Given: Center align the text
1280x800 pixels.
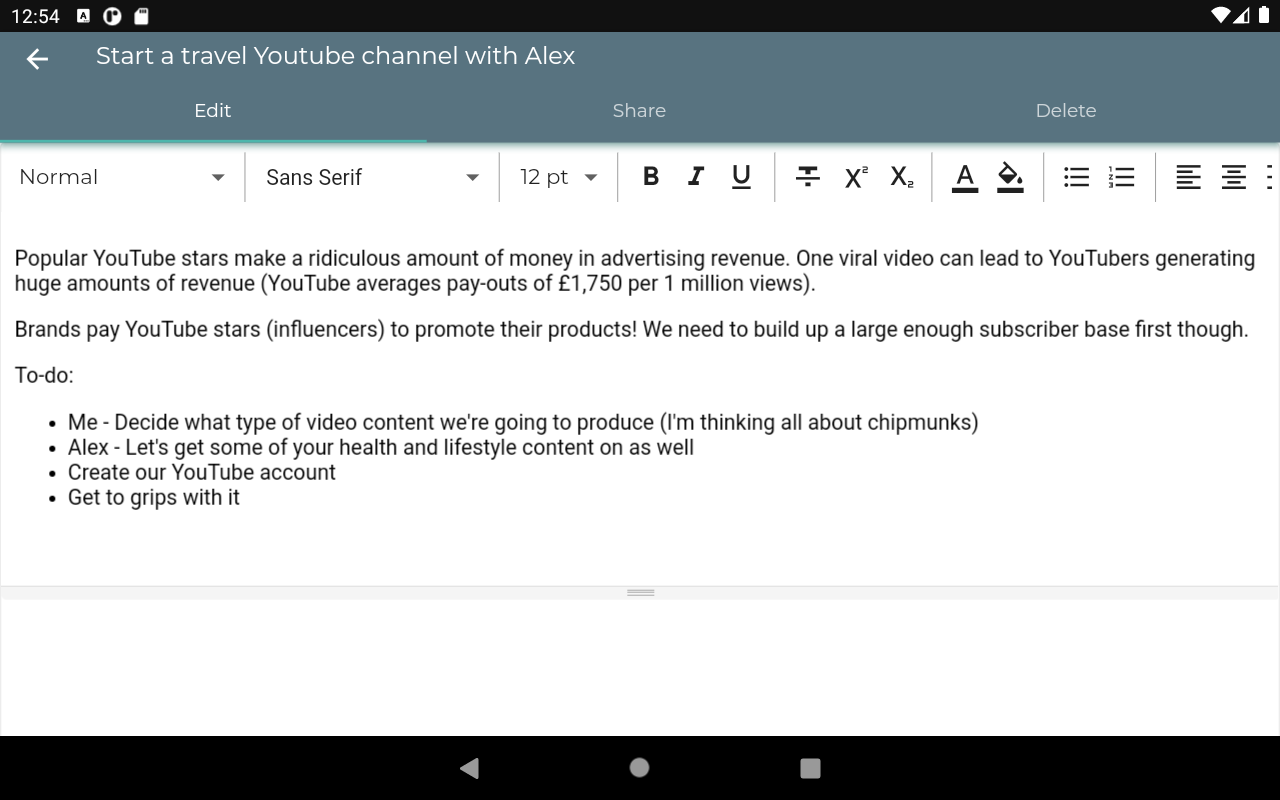Looking at the screenshot, I should [x=1234, y=177].
